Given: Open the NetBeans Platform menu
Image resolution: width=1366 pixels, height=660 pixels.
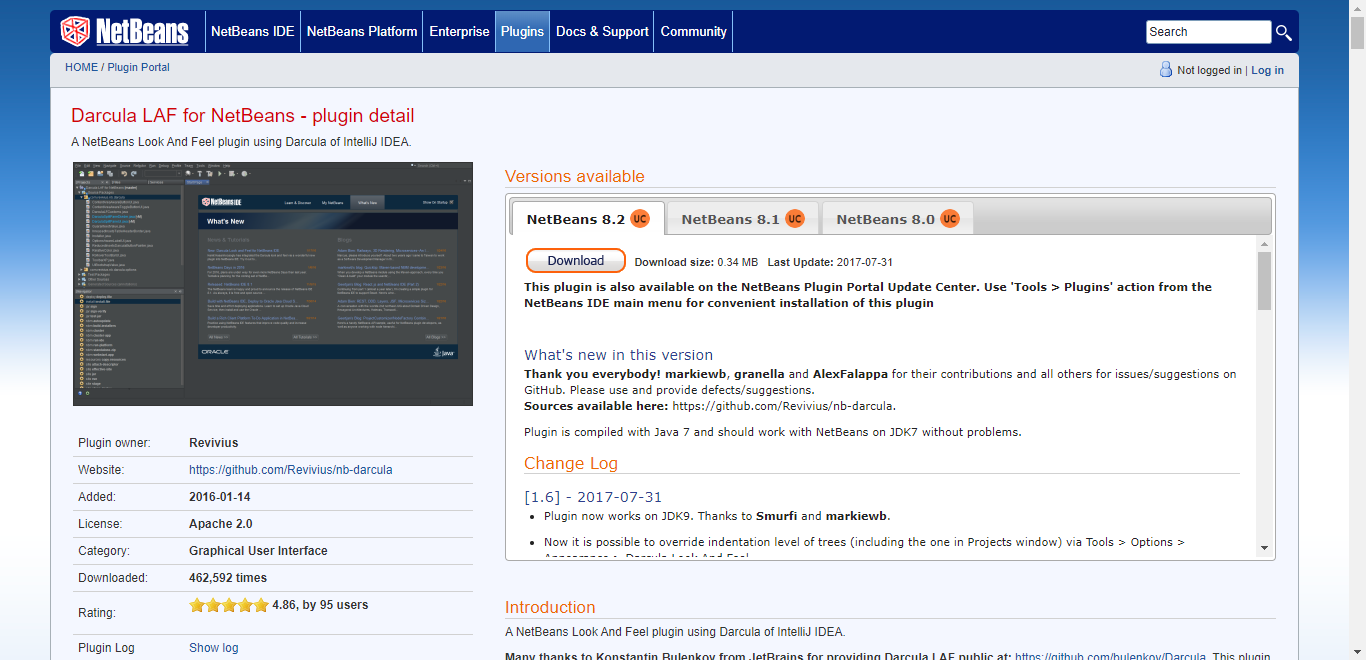Looking at the screenshot, I should (362, 31).
